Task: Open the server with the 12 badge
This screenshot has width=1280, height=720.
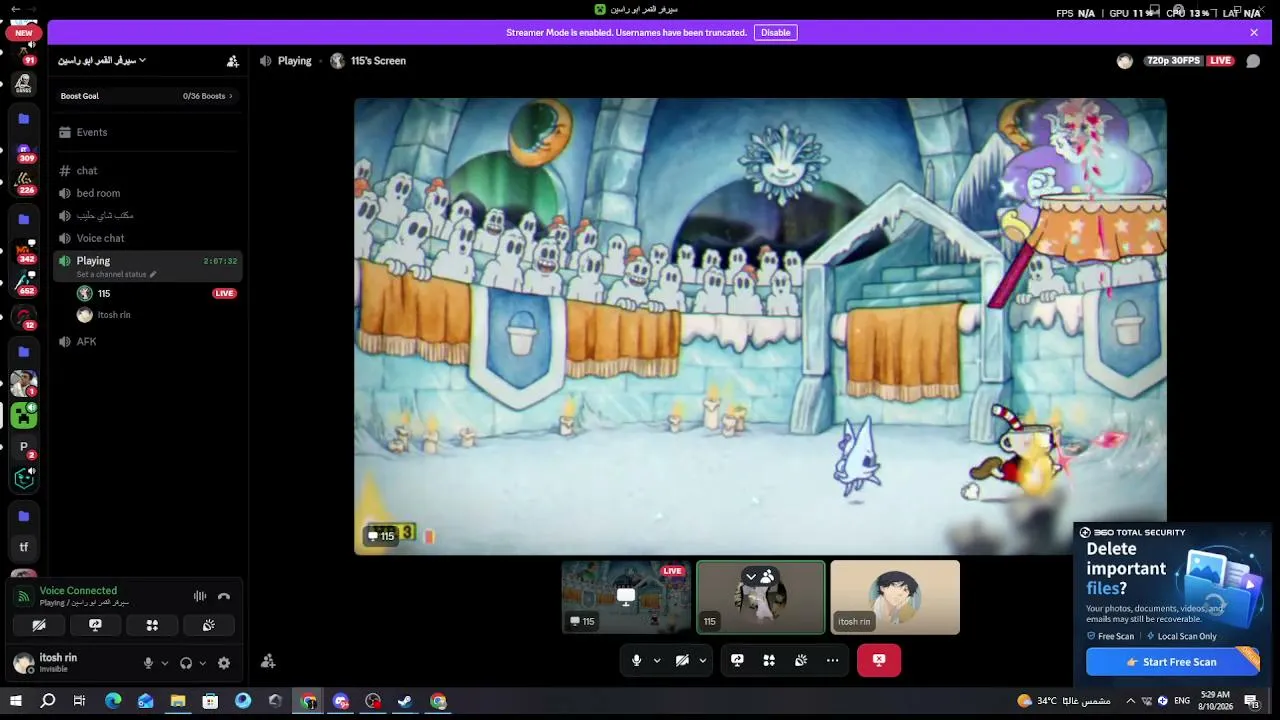Action: [24, 318]
